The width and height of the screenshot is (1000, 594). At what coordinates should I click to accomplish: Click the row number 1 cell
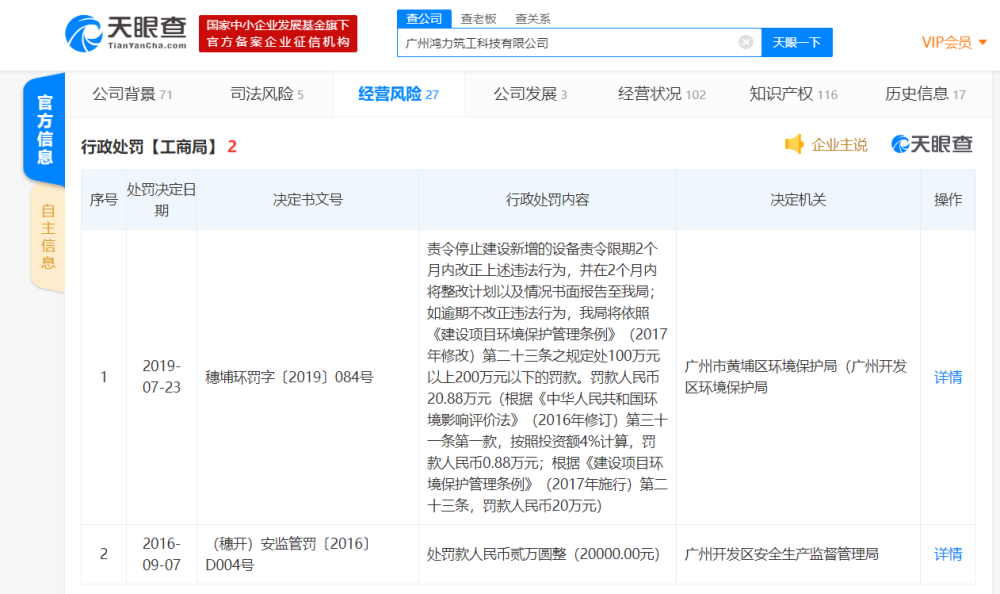click(103, 377)
